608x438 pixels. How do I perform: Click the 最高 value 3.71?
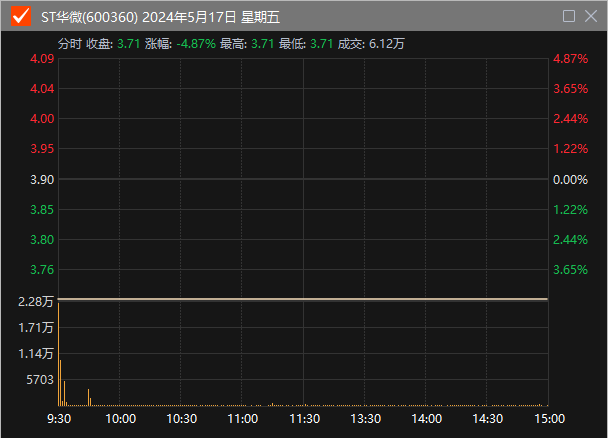point(263,44)
